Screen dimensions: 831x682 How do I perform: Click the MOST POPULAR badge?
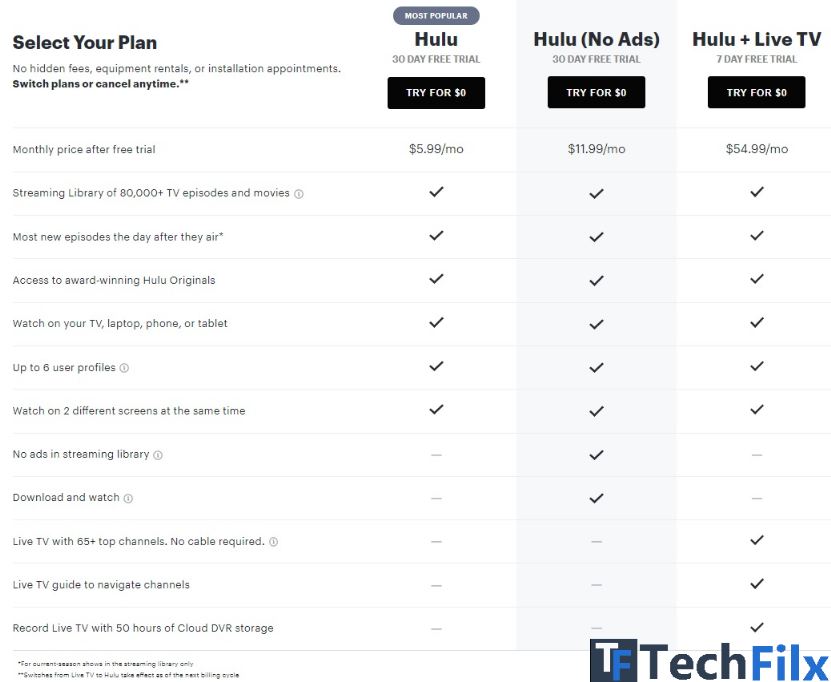[436, 16]
